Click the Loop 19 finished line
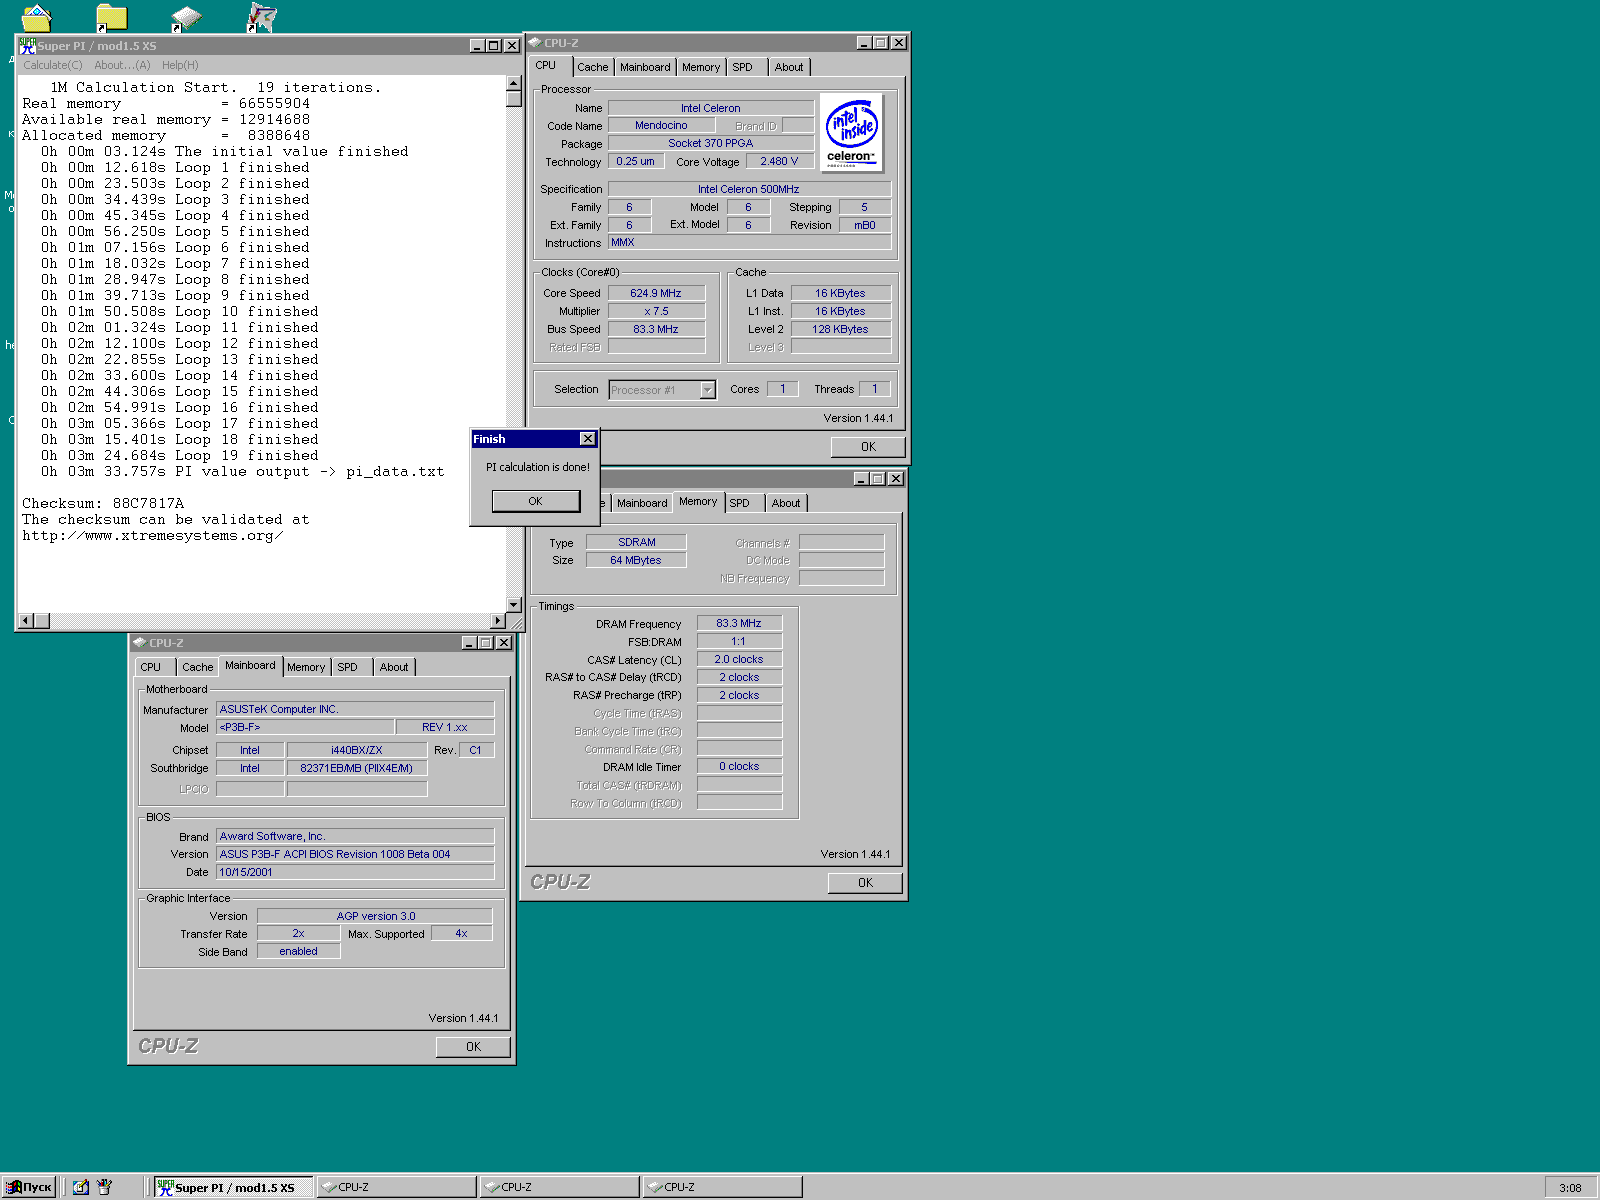1600x1200 pixels. point(180,455)
